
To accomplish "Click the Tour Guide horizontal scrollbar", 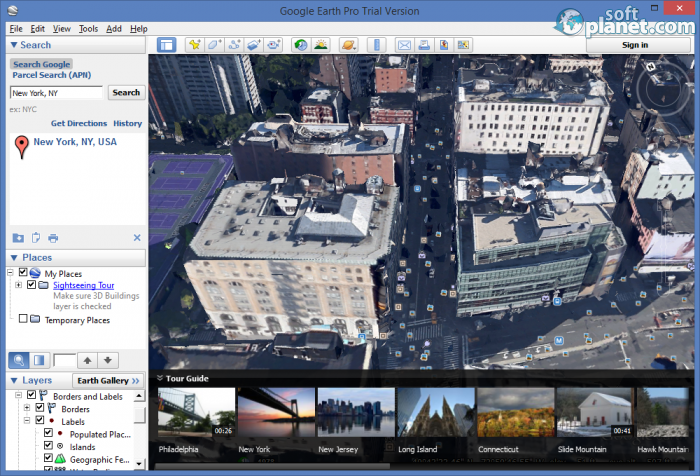I will tap(272, 466).
